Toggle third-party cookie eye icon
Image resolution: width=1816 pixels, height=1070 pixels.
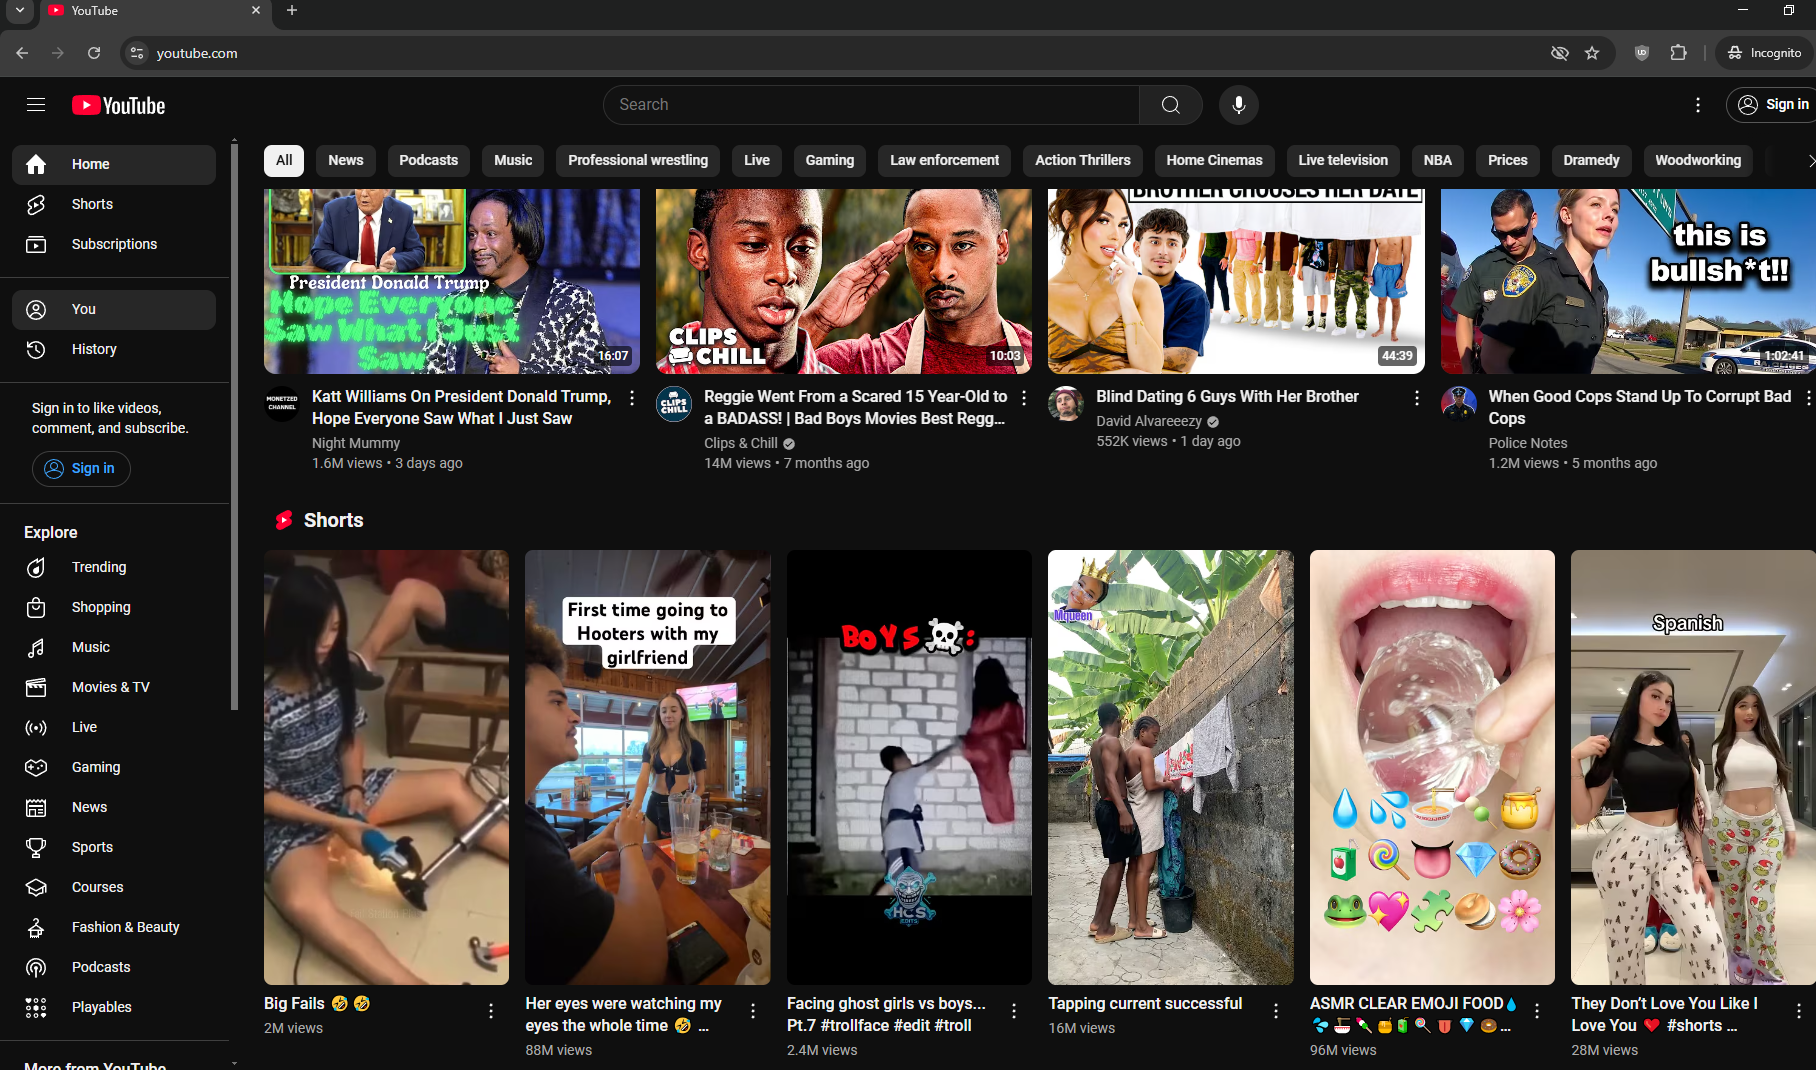(x=1559, y=53)
